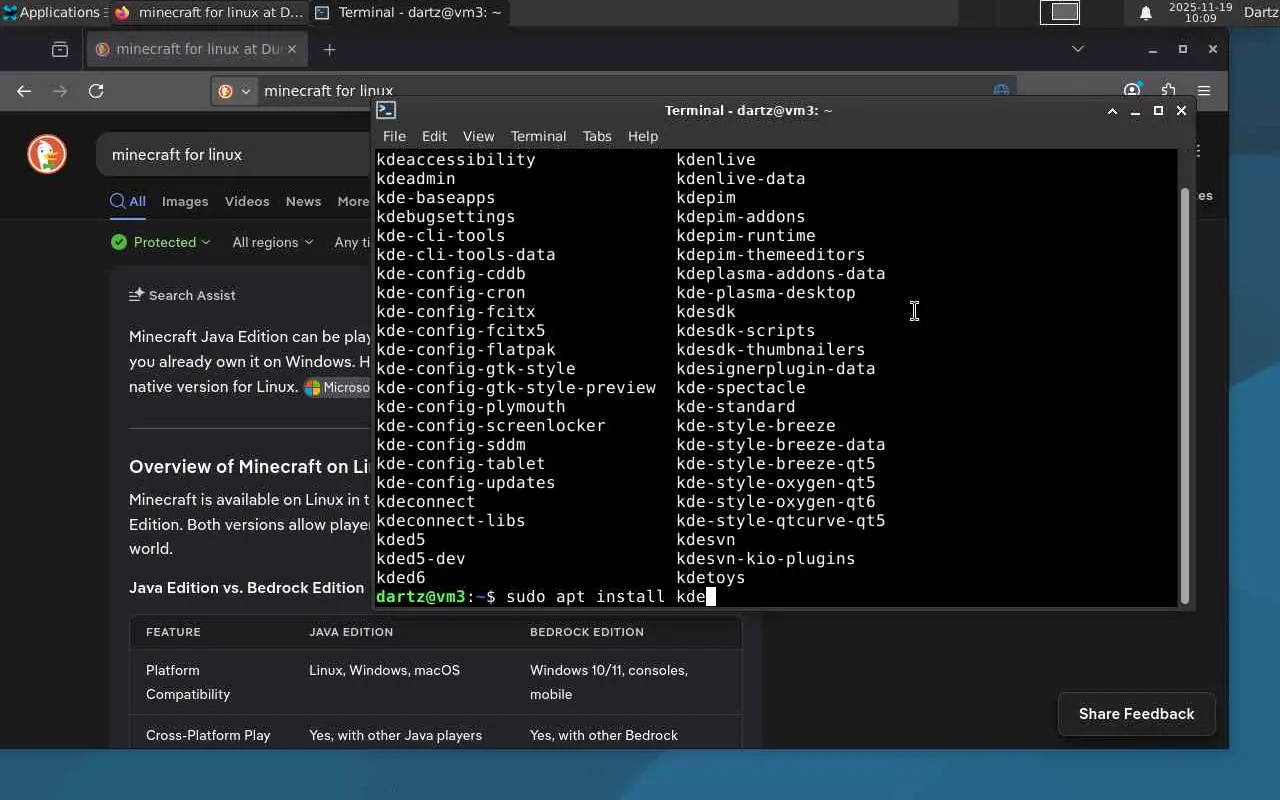Focus the DuckDuckGo search box

pyautogui.click(x=235, y=155)
